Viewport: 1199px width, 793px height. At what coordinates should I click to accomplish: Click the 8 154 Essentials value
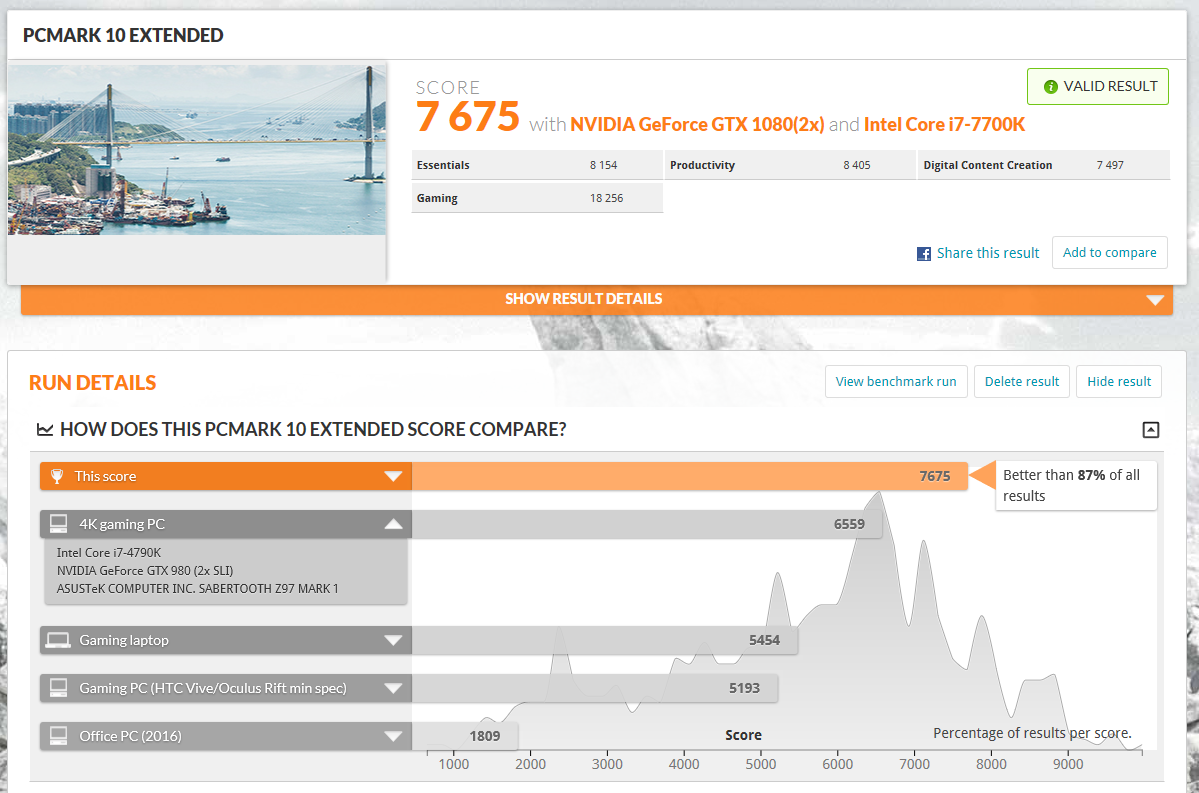[x=603, y=165]
